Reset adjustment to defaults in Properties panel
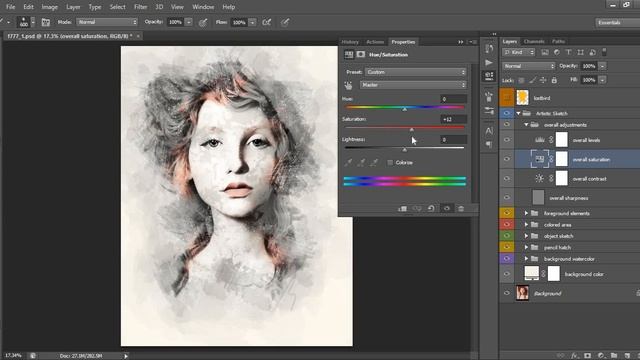This screenshot has height=360, width=640. [431, 209]
